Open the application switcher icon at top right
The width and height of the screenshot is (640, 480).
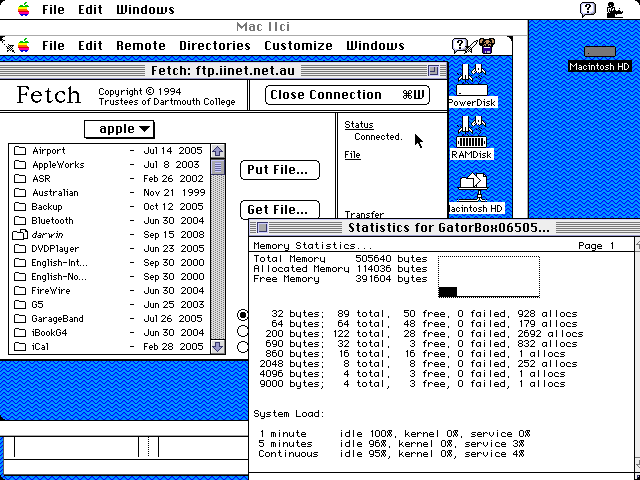[x=615, y=9]
